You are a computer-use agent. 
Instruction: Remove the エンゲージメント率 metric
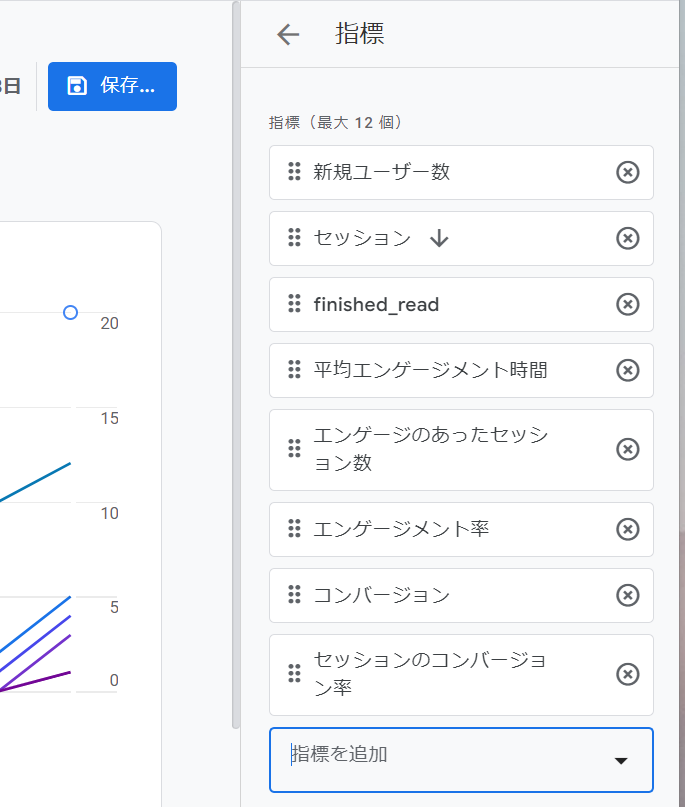click(627, 529)
